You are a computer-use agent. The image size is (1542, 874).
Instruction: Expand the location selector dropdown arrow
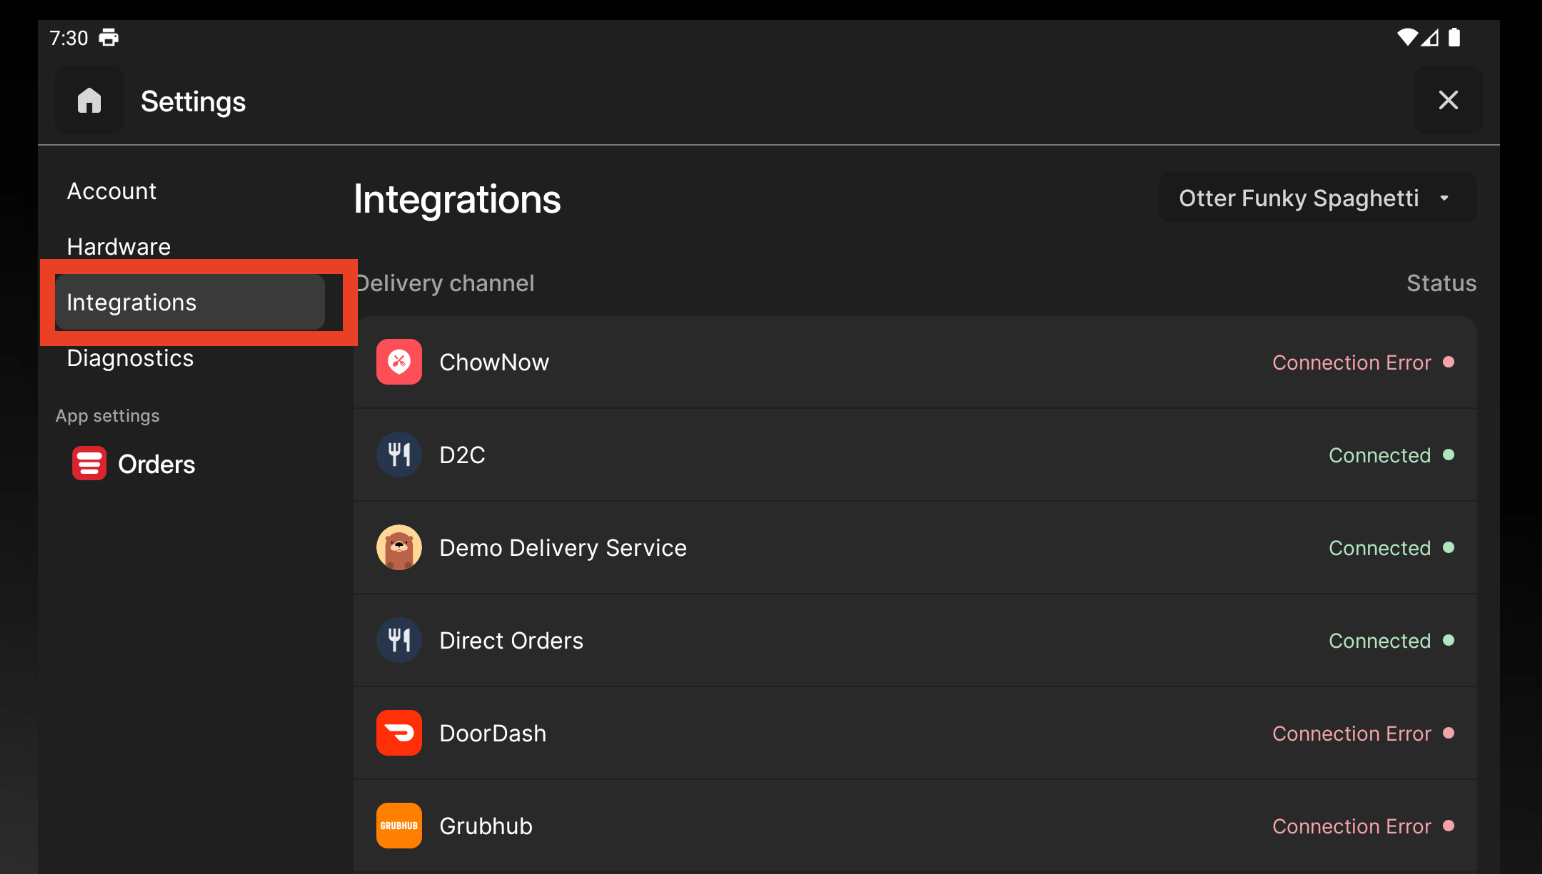1444,198
